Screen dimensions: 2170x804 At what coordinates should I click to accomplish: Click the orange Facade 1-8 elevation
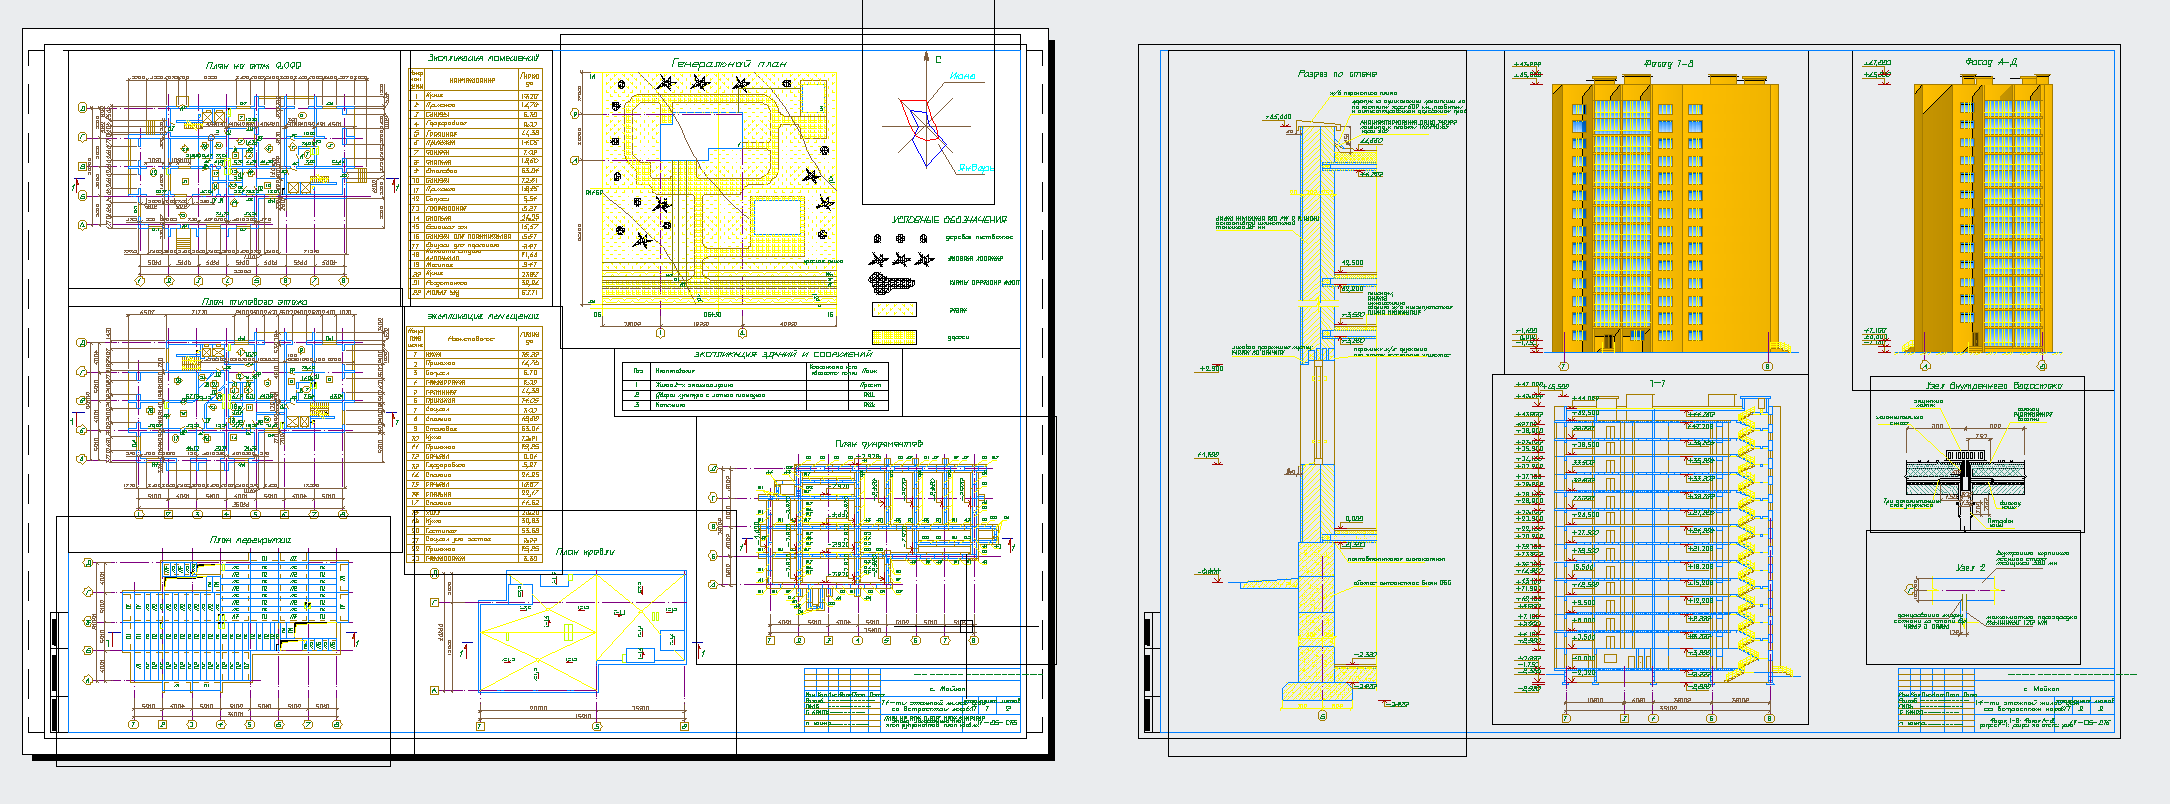coord(1665,216)
